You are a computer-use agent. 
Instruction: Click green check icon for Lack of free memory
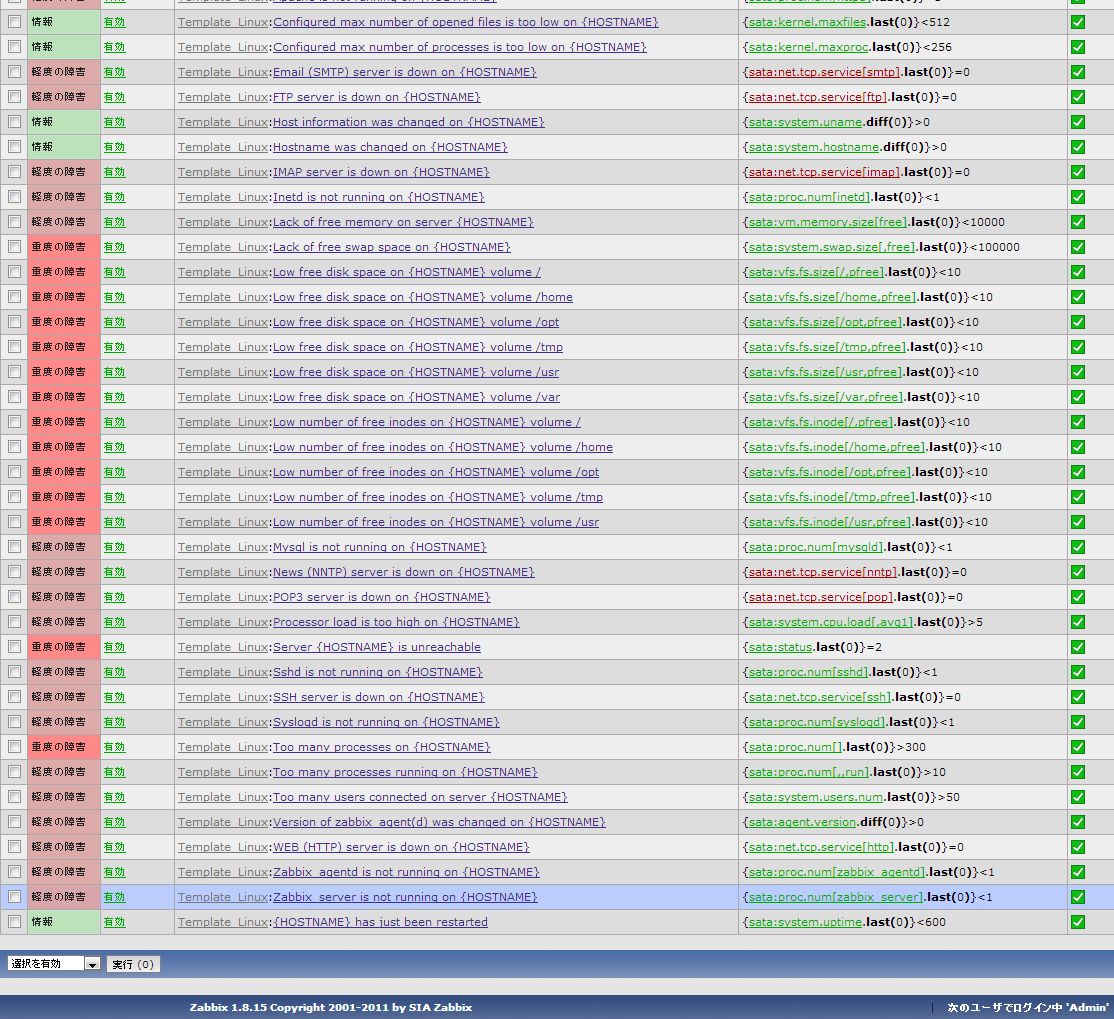tap(1077, 222)
